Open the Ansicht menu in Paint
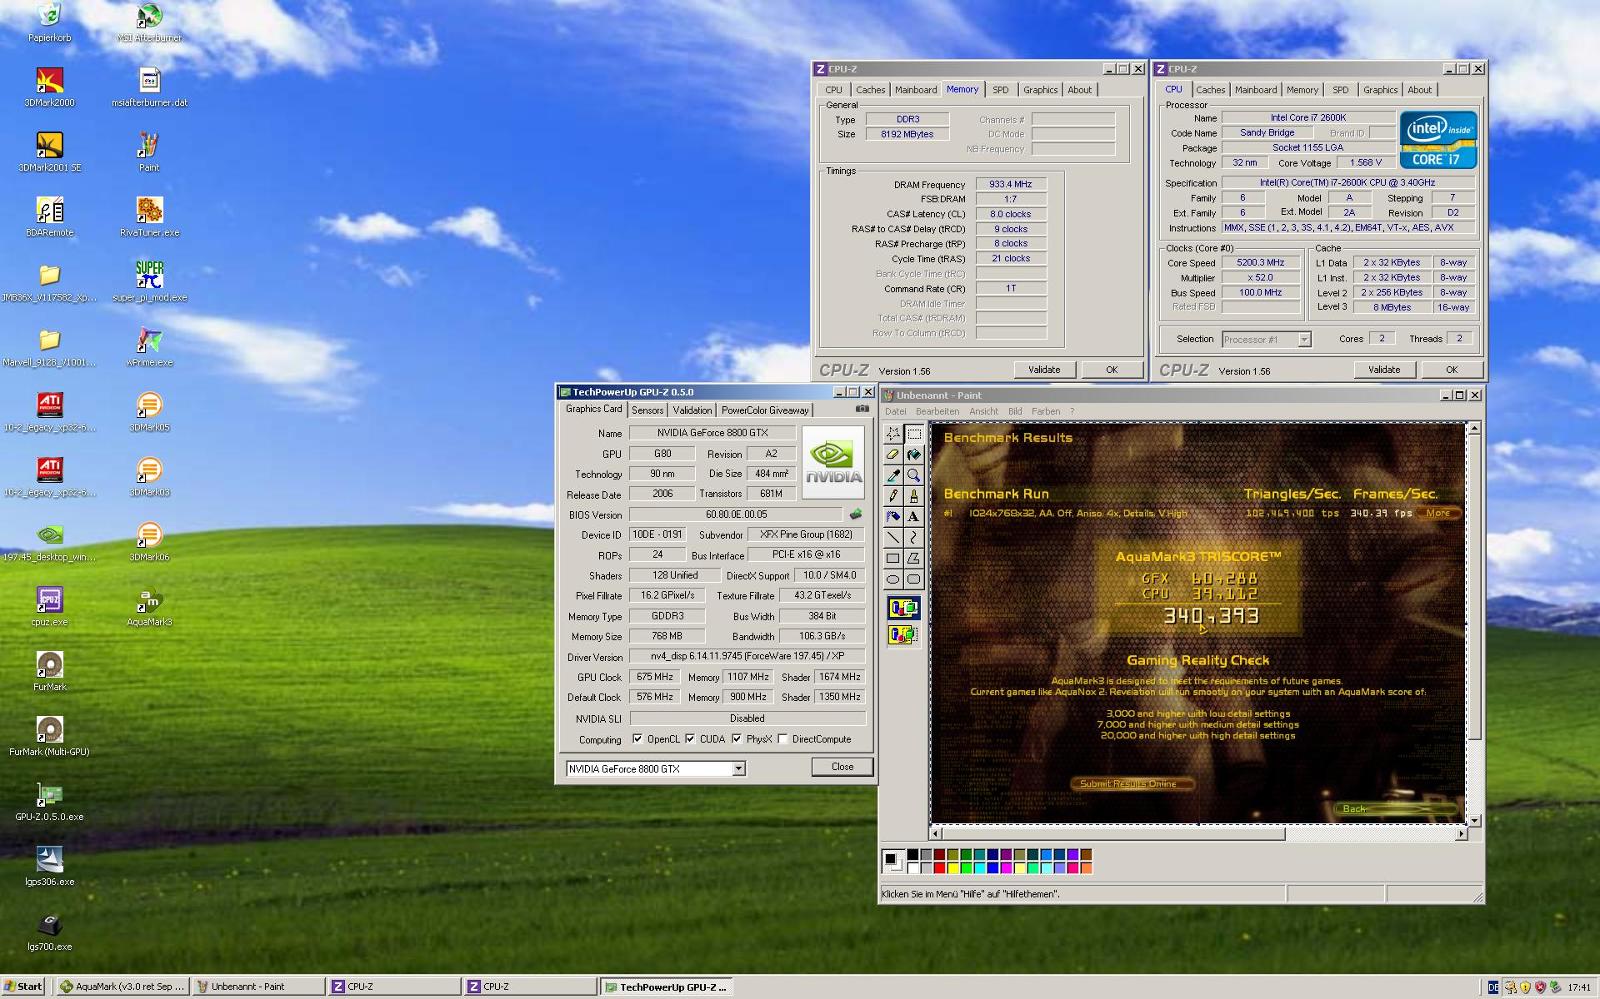This screenshot has width=1600, height=999. [x=983, y=411]
